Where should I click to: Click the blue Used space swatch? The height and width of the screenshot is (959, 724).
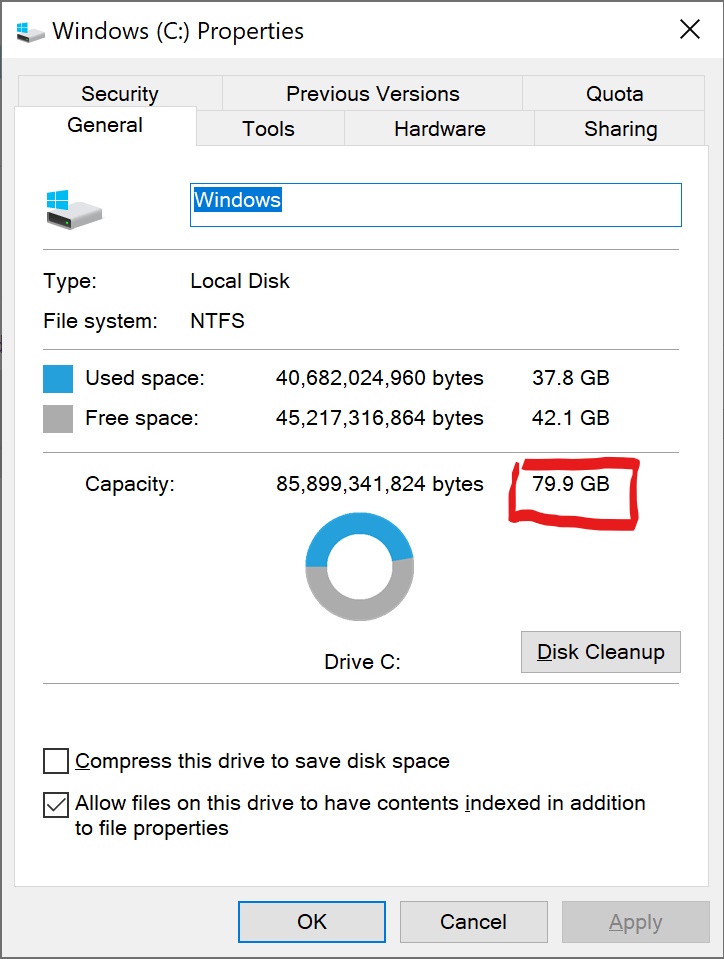pyautogui.click(x=58, y=379)
